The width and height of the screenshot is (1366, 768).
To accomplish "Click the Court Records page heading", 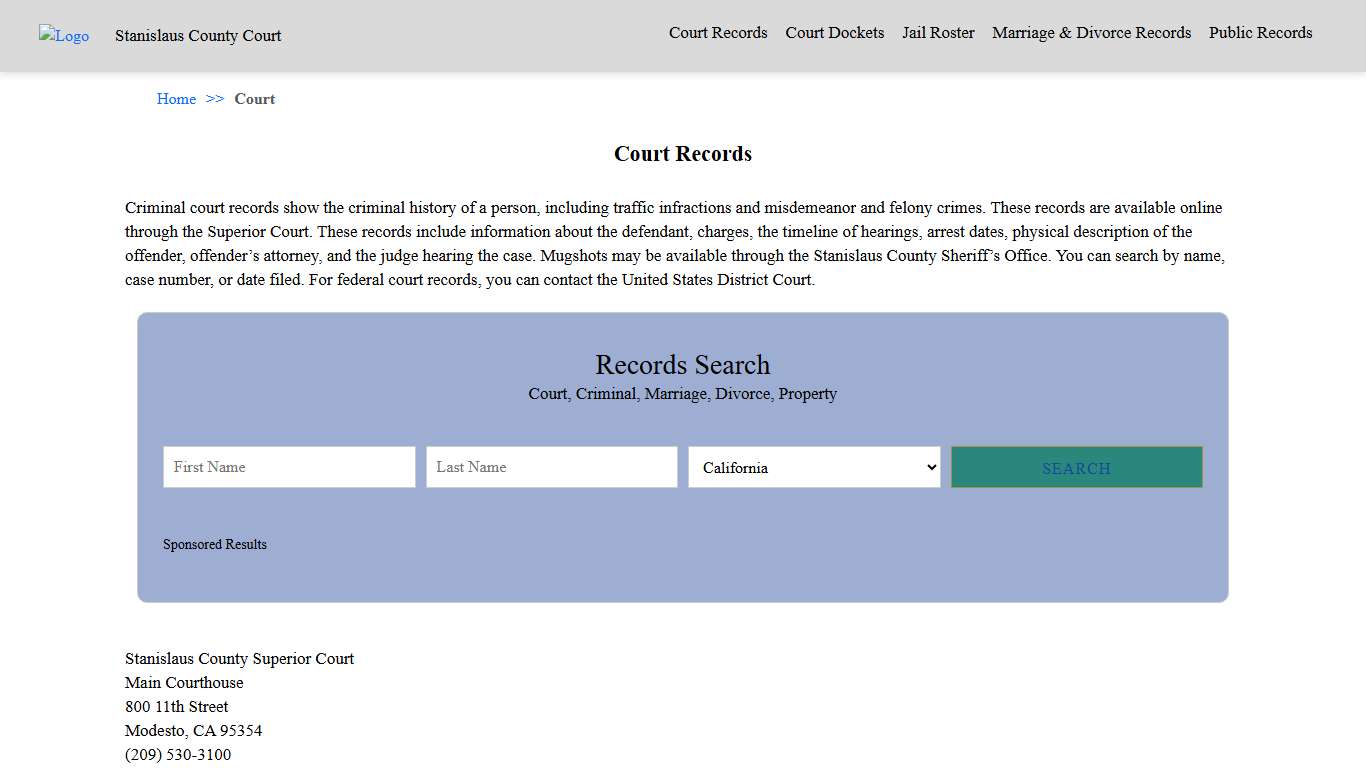I will (683, 153).
